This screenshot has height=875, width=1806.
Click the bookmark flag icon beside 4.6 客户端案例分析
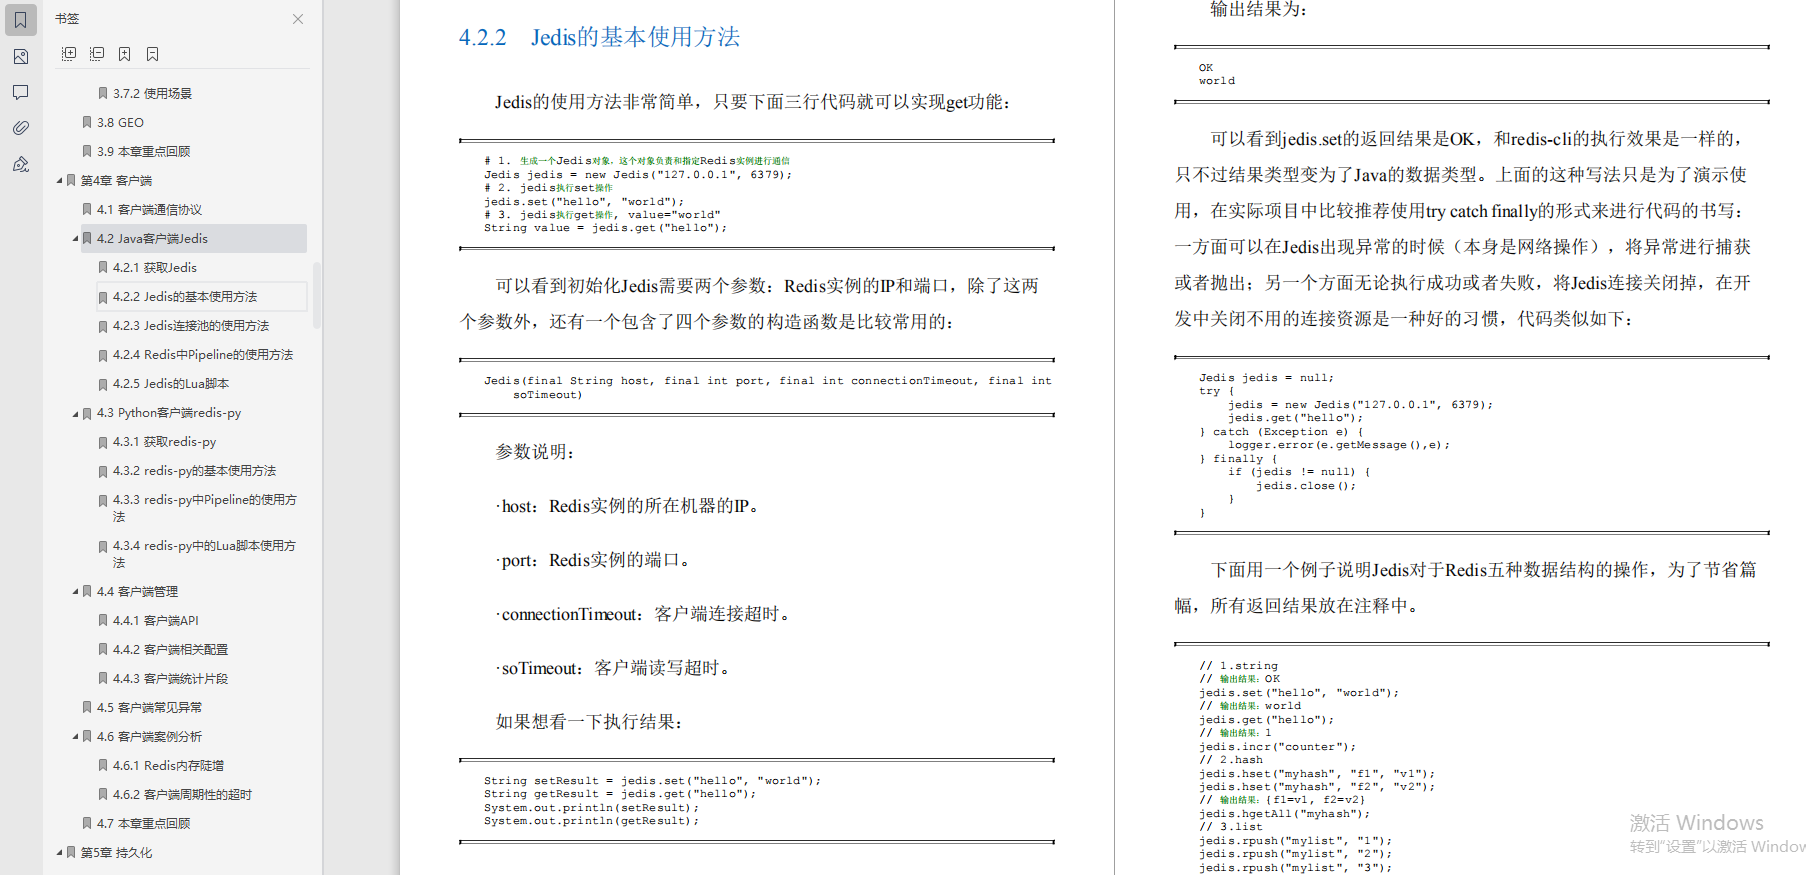pos(87,737)
